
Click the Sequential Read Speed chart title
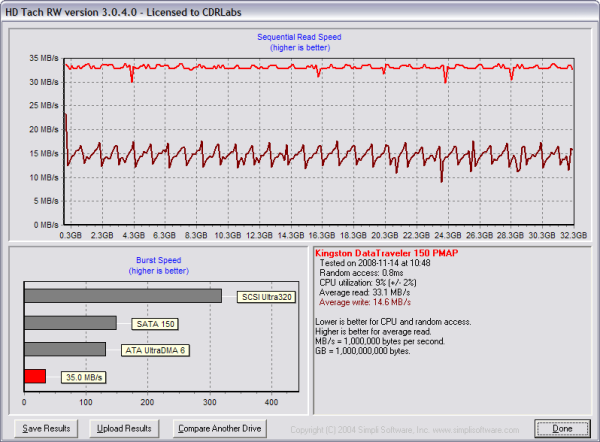[301, 36]
